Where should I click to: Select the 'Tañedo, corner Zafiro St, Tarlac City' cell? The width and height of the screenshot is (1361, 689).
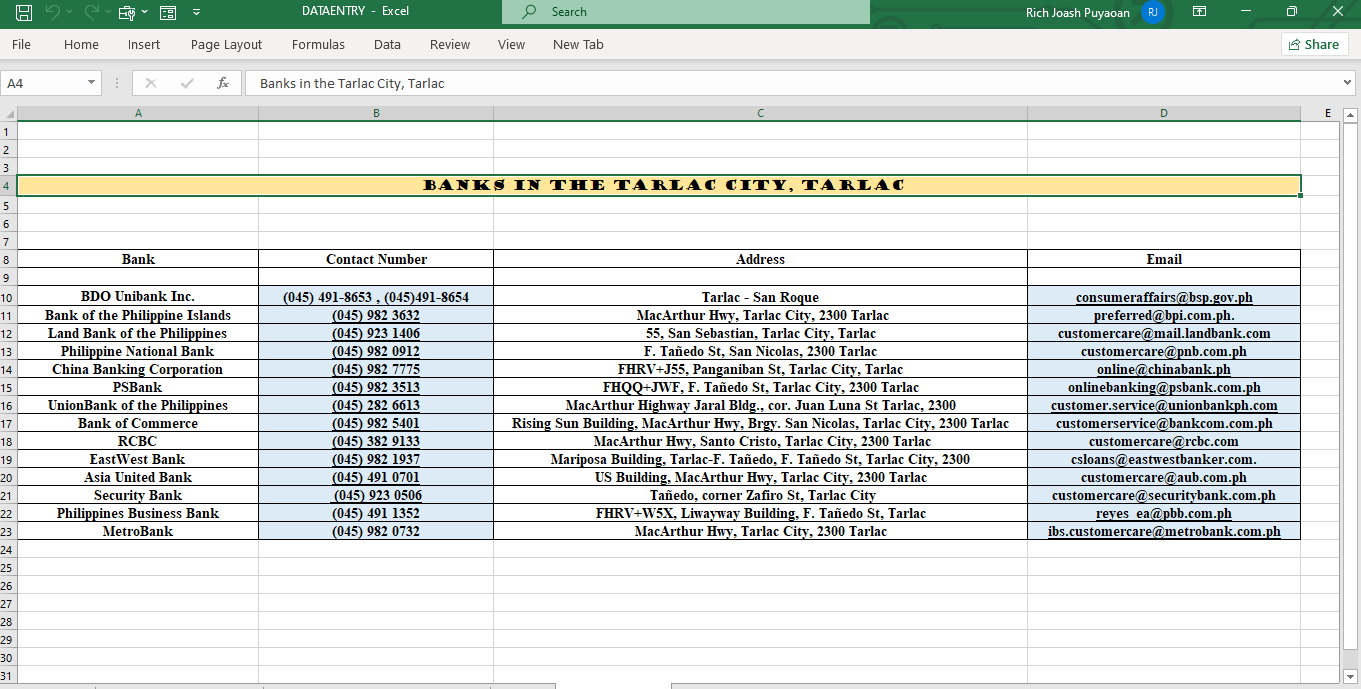click(x=760, y=495)
